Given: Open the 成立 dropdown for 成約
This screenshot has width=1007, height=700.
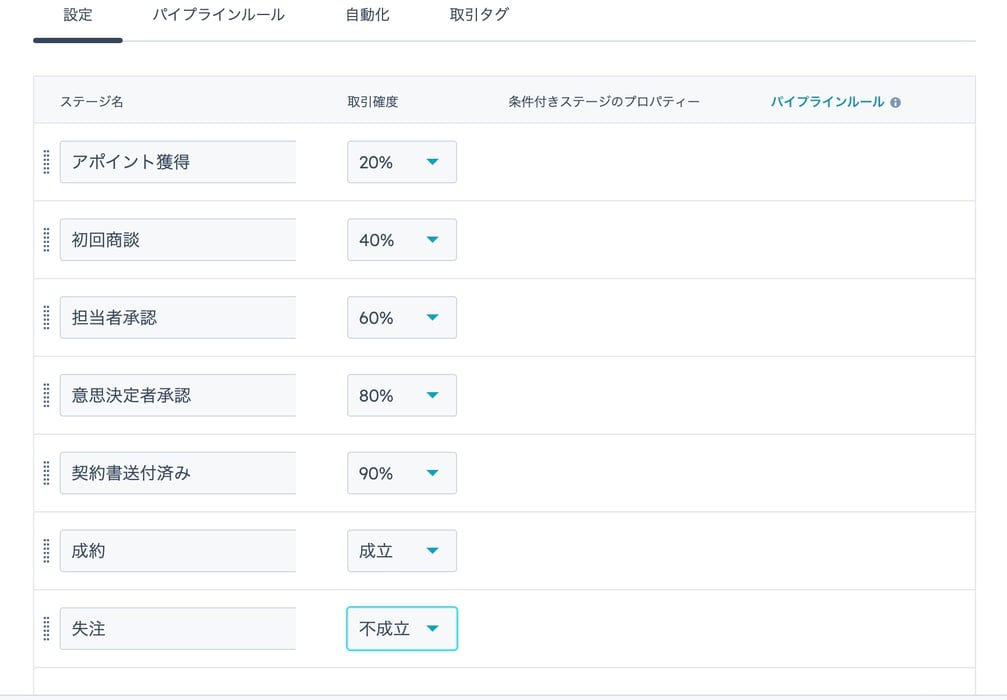Looking at the screenshot, I should click(x=401, y=550).
